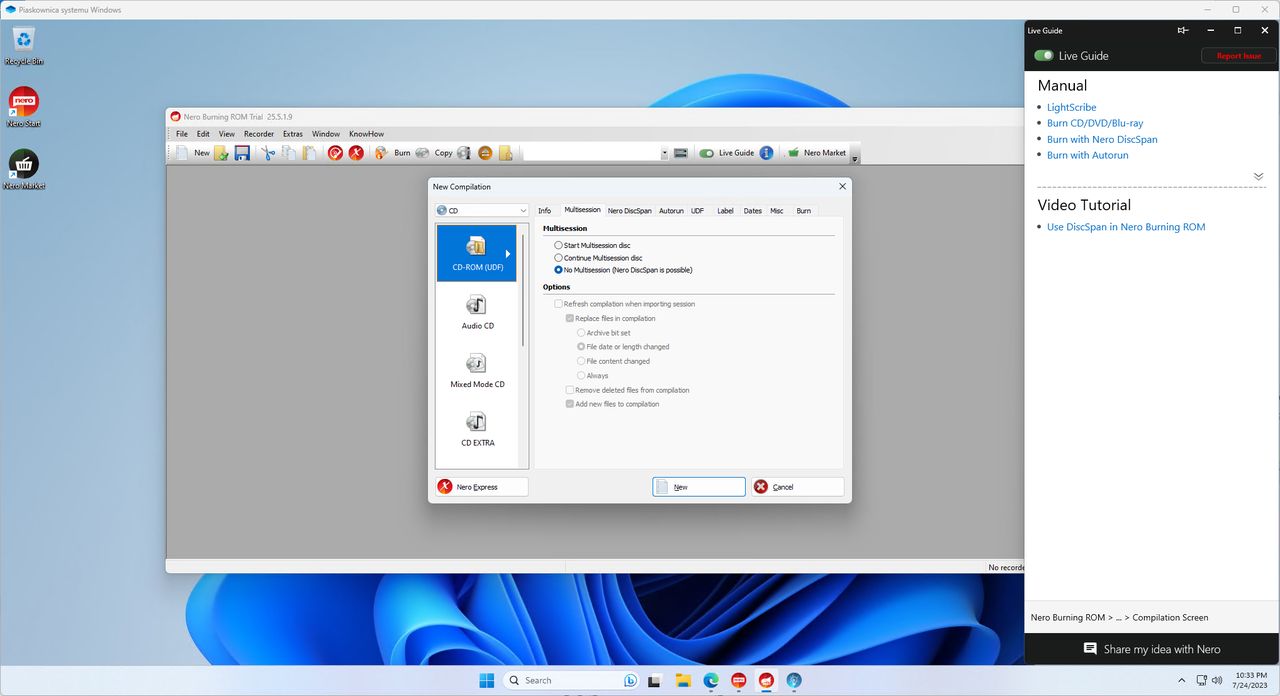Open the Nero Start desktop shortcut
The width and height of the screenshot is (1280, 696).
point(23,108)
